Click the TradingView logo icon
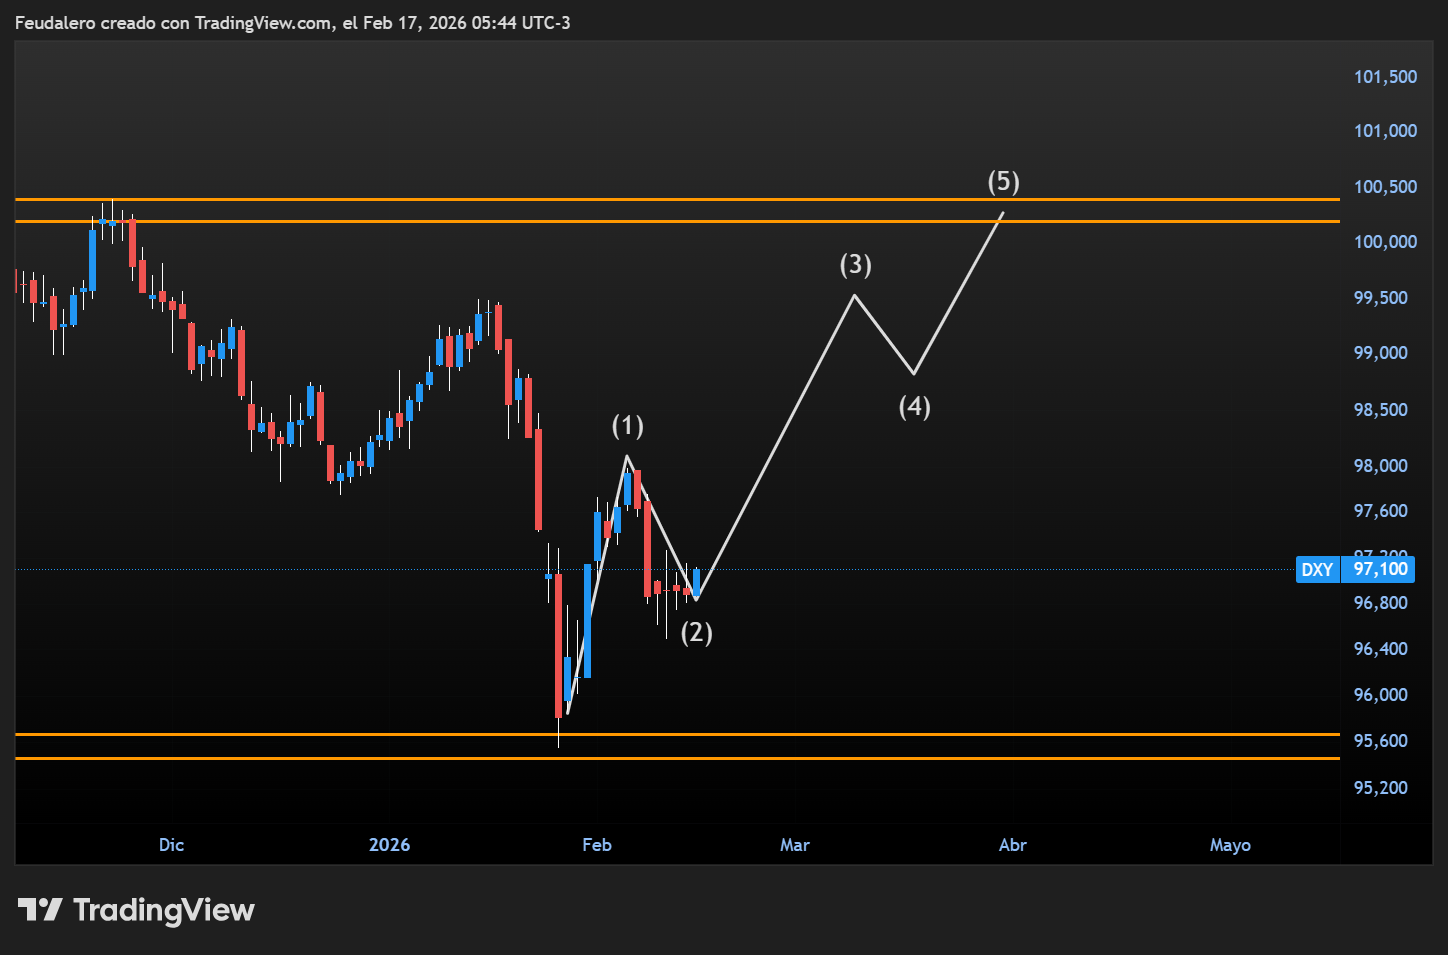Viewport: 1448px width, 955px height. (x=40, y=910)
